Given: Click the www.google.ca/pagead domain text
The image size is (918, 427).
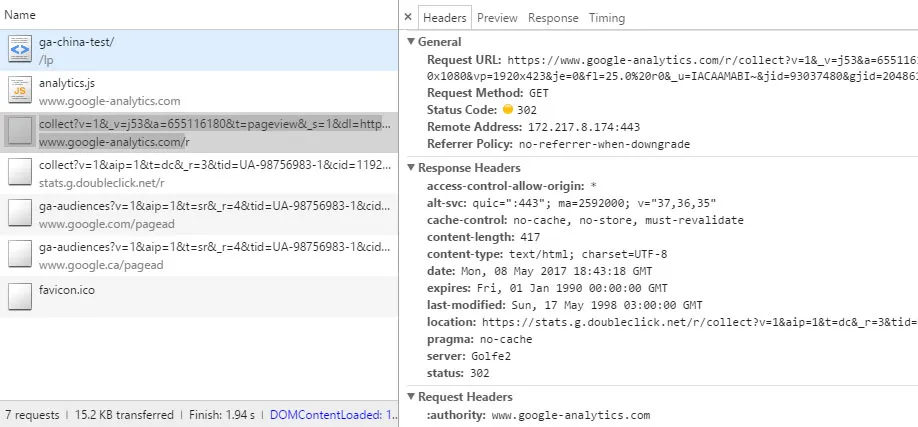Looking at the screenshot, I should (x=101, y=265).
